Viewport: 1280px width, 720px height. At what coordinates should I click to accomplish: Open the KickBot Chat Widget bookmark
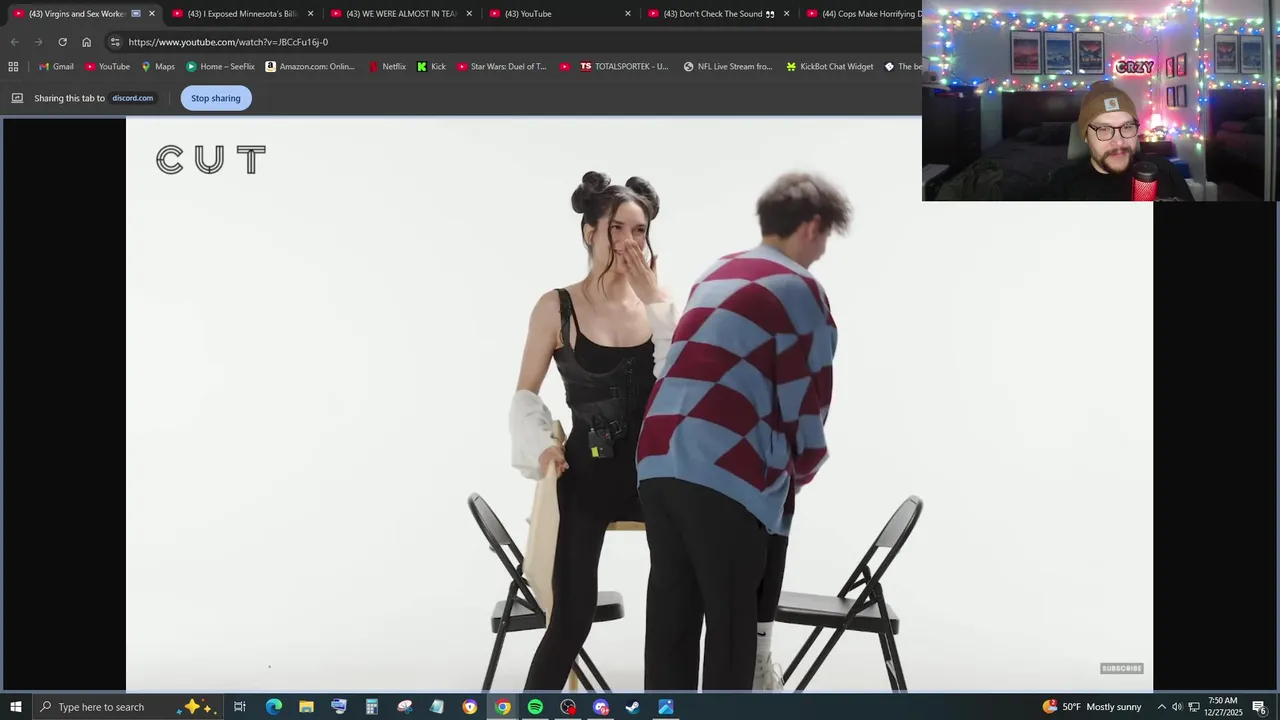830,67
